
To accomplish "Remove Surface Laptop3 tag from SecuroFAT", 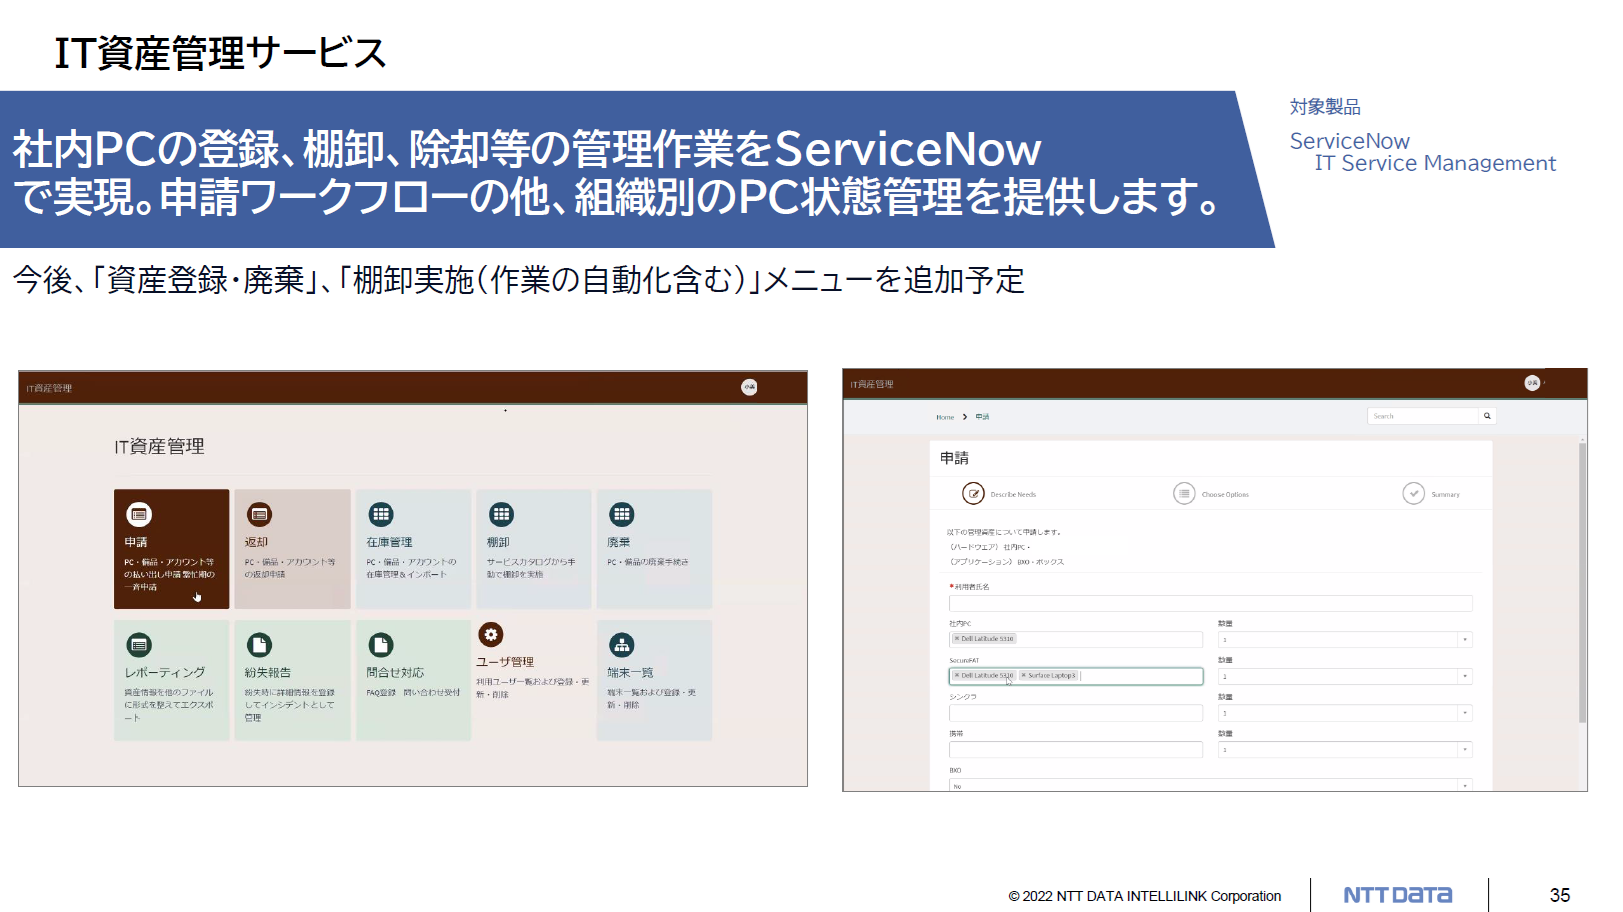I will (x=1024, y=676).
